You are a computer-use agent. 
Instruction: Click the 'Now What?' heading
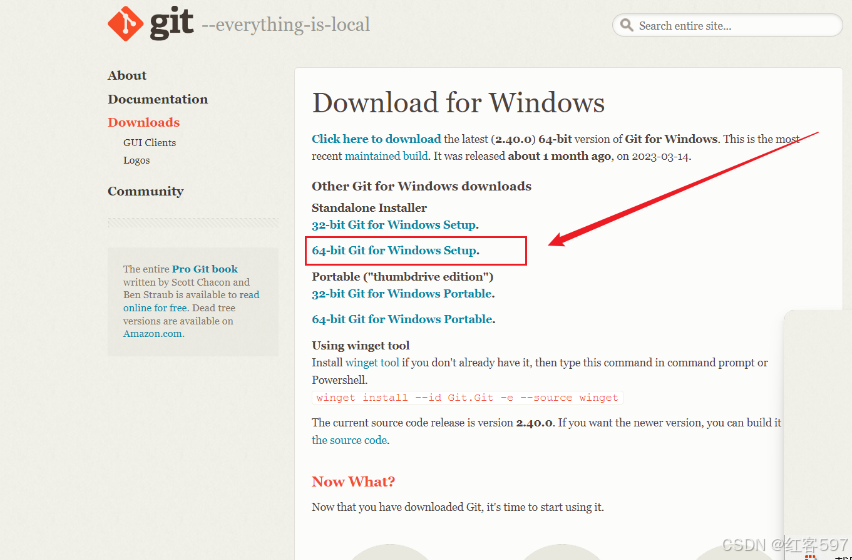(x=353, y=482)
